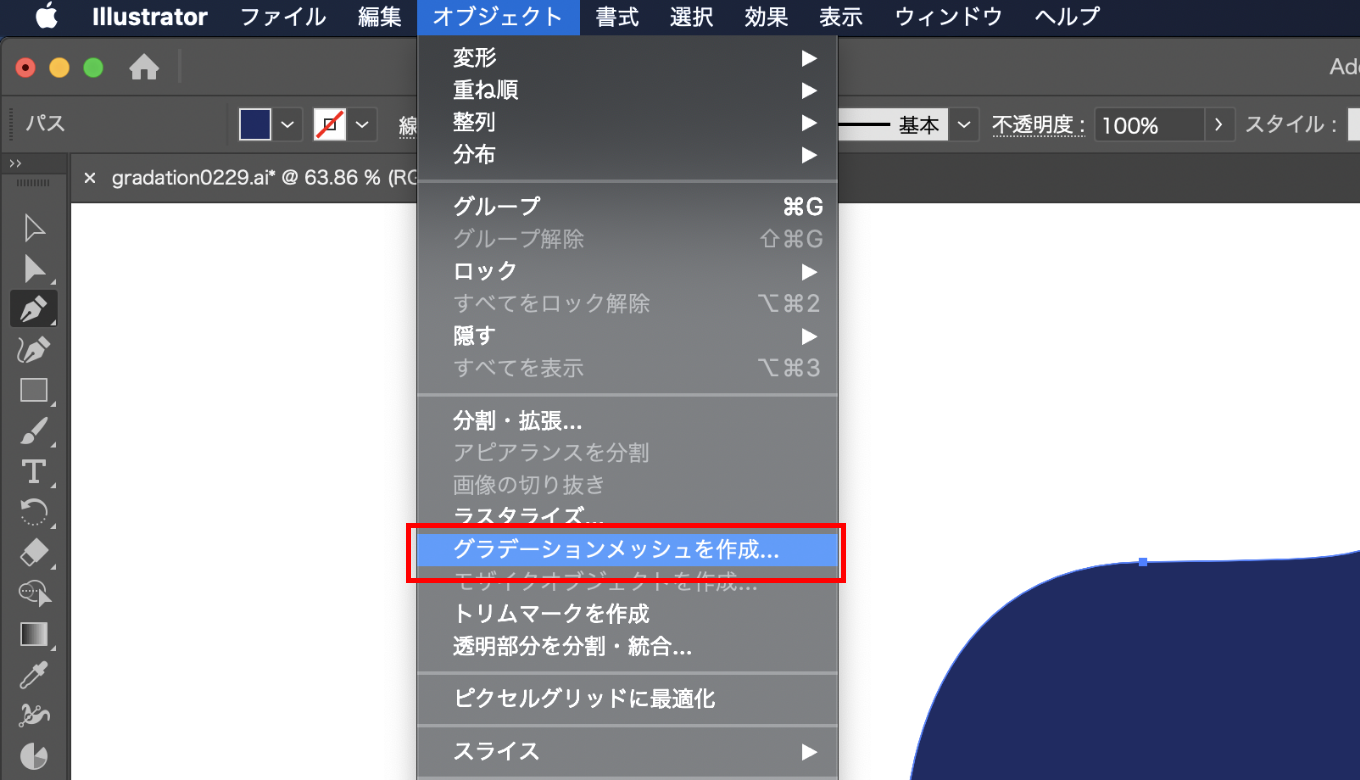Viewport: 1360px width, 780px height.
Task: Open the 整列 submenu
Action: [x=627, y=122]
